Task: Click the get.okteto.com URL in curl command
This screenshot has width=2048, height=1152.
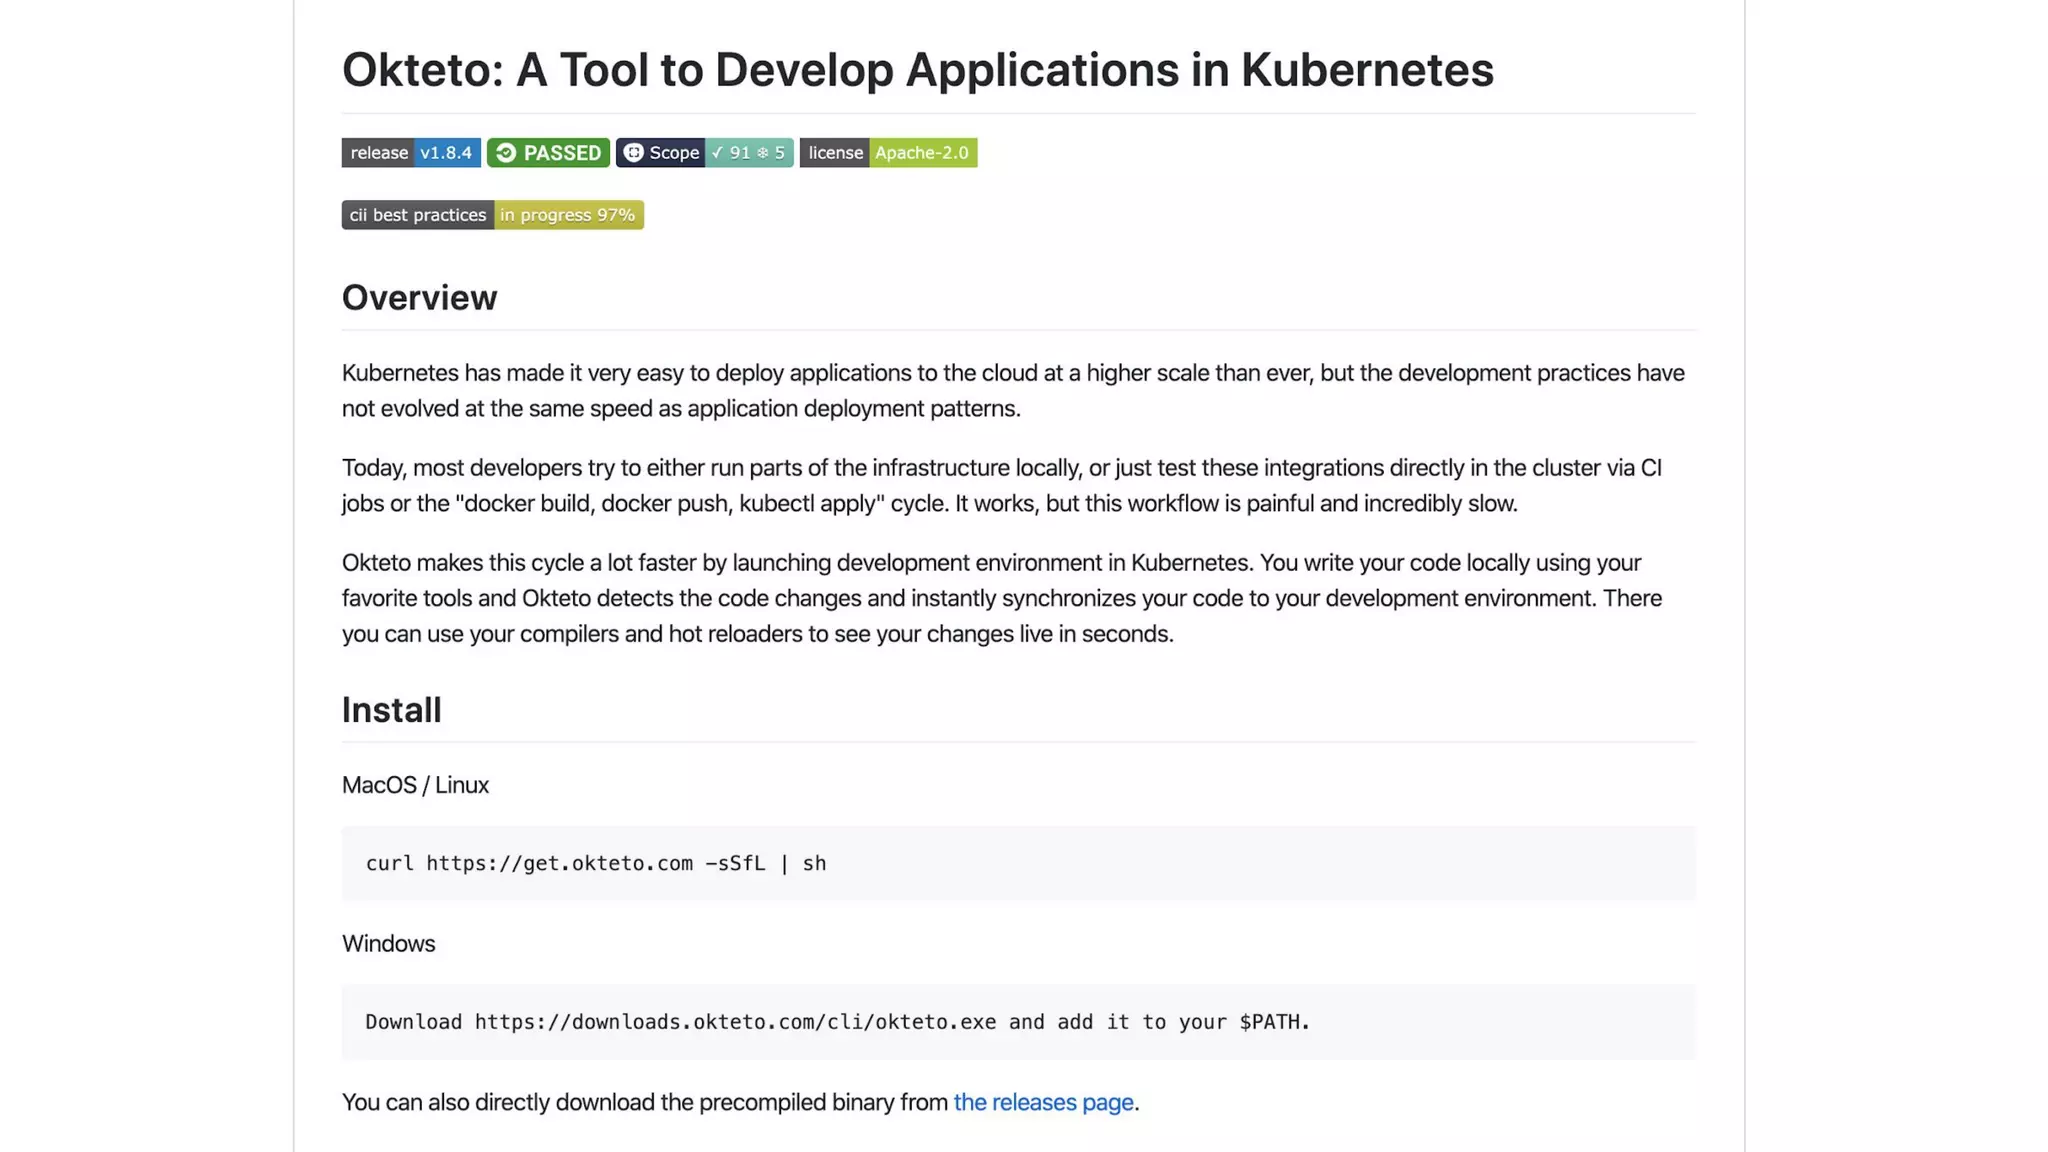Action: tap(559, 863)
